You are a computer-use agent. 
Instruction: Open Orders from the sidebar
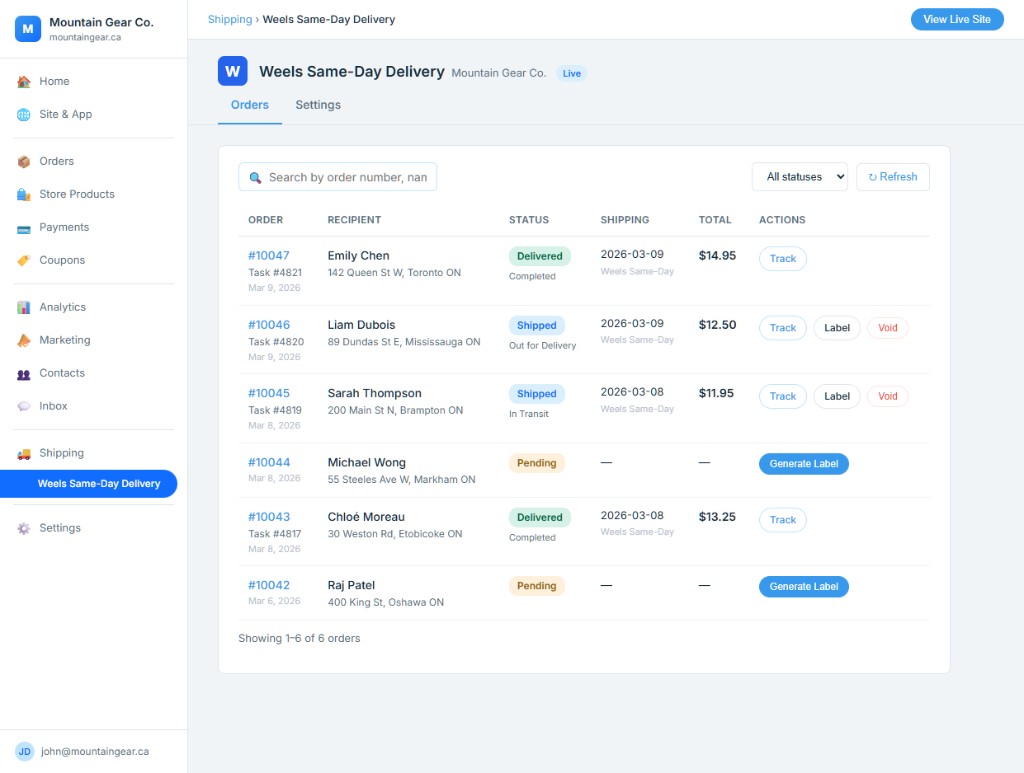click(56, 161)
